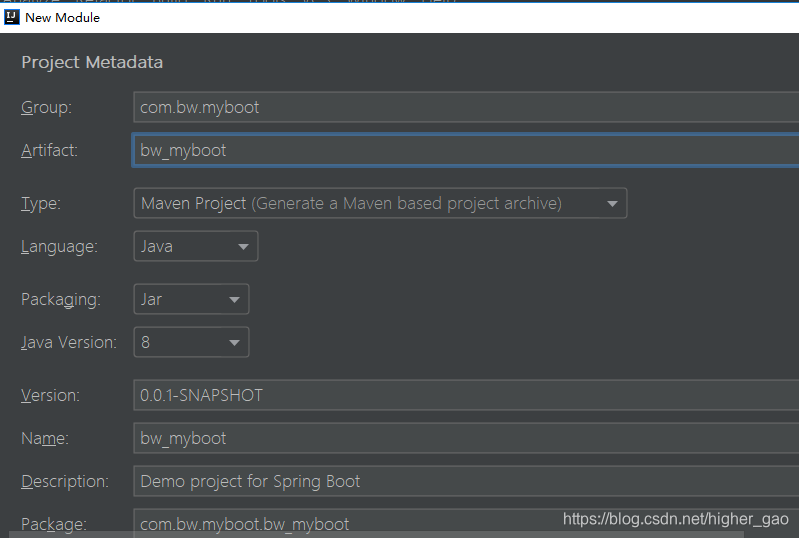Click the IntelliJ icon in title bar
This screenshot has height=538, width=799.
coord(11,17)
